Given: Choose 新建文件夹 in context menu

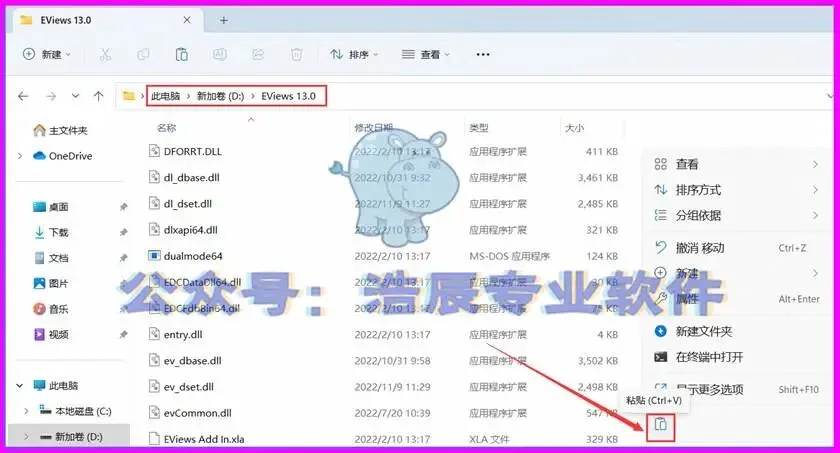Looking at the screenshot, I should point(737,331).
